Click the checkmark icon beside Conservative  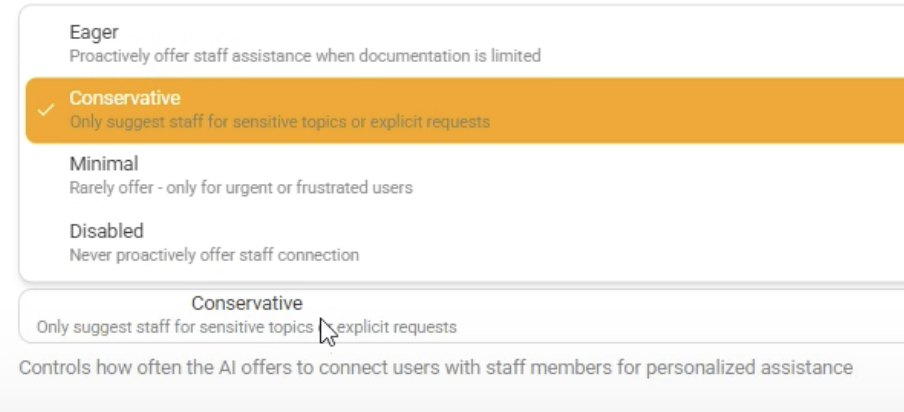point(44,110)
